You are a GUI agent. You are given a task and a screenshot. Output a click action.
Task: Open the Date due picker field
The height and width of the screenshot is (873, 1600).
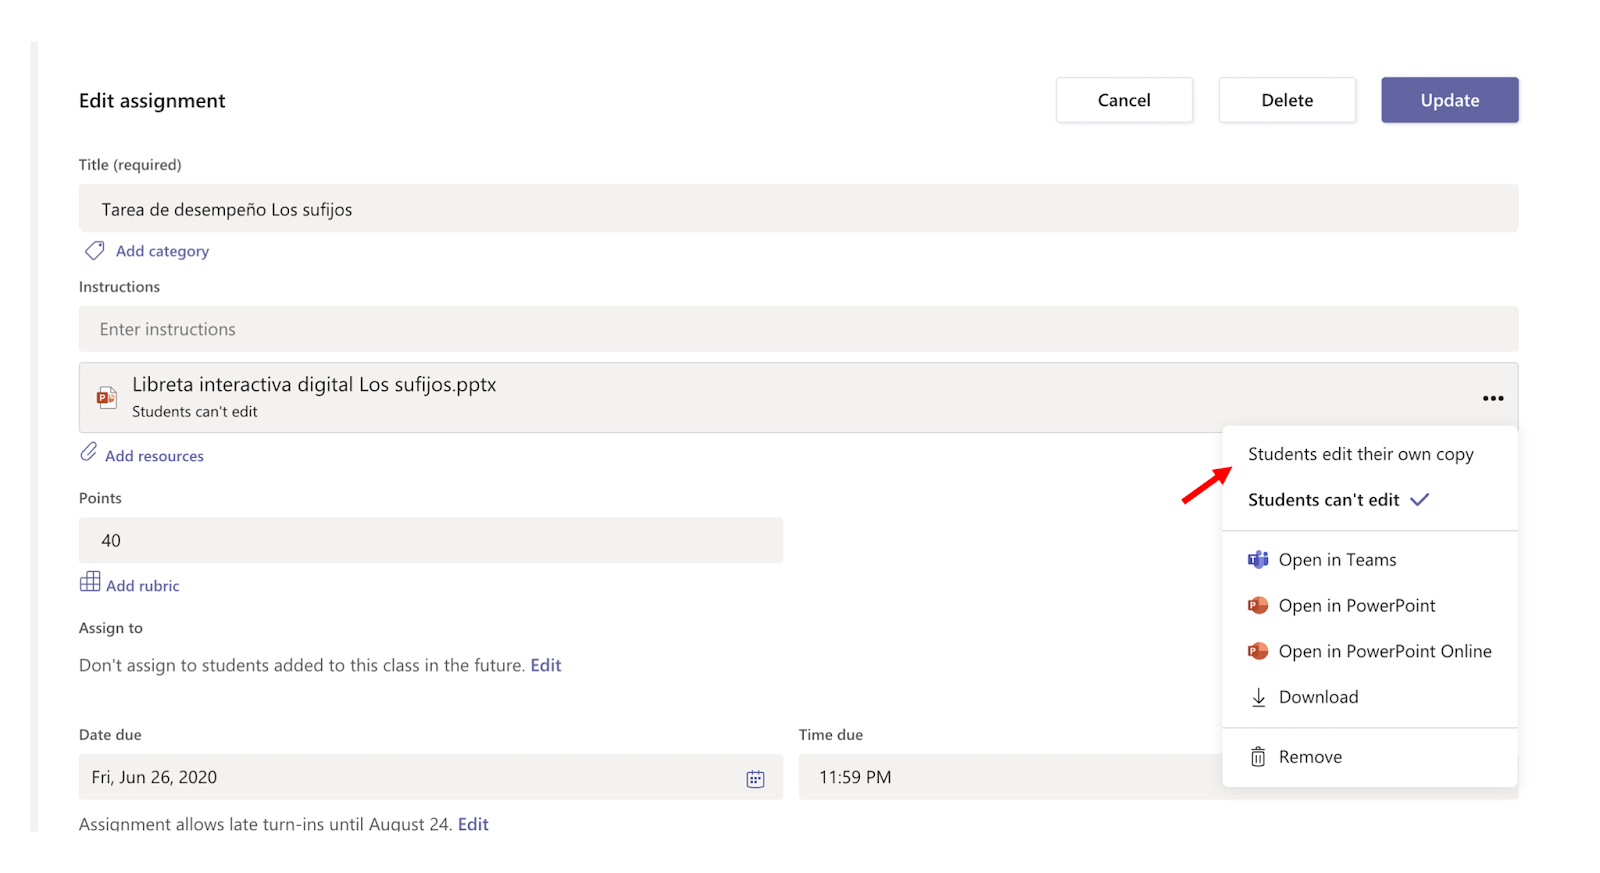tap(410, 777)
